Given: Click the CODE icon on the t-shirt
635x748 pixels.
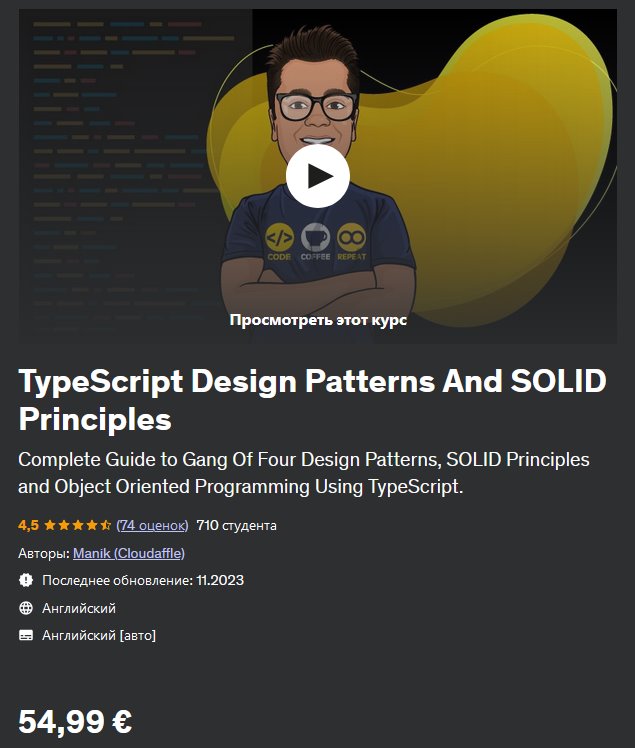Looking at the screenshot, I should [279, 239].
